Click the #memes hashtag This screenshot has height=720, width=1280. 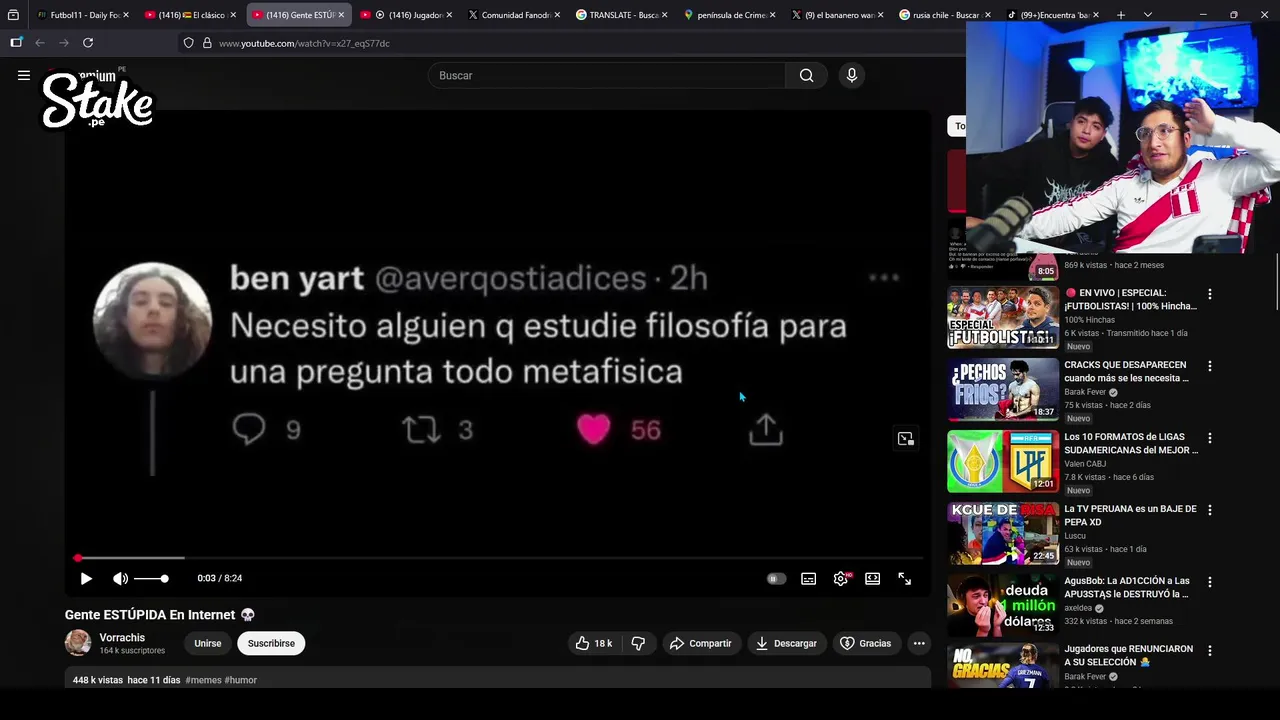tap(203, 680)
